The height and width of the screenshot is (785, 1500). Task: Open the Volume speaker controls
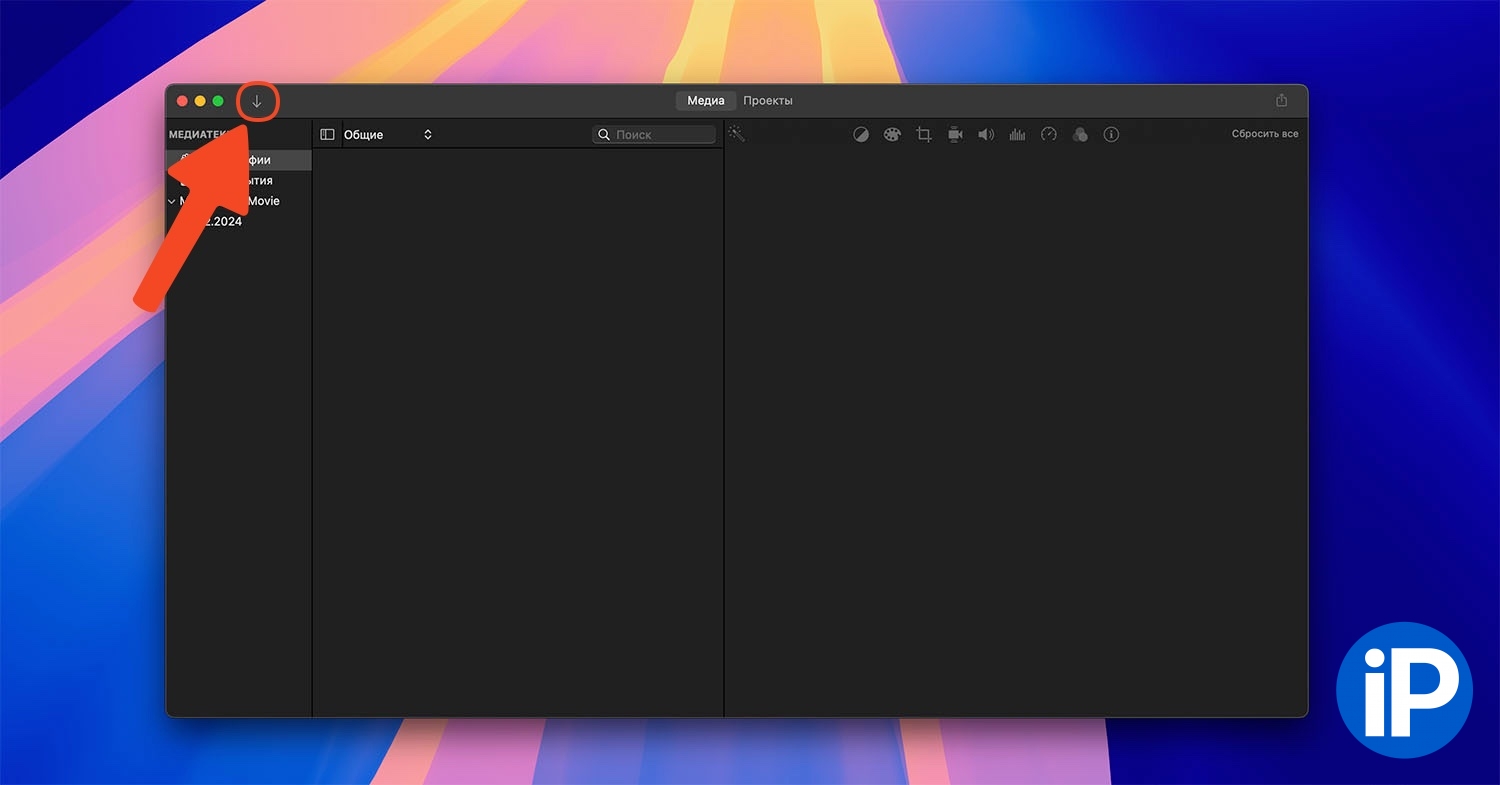(986, 134)
